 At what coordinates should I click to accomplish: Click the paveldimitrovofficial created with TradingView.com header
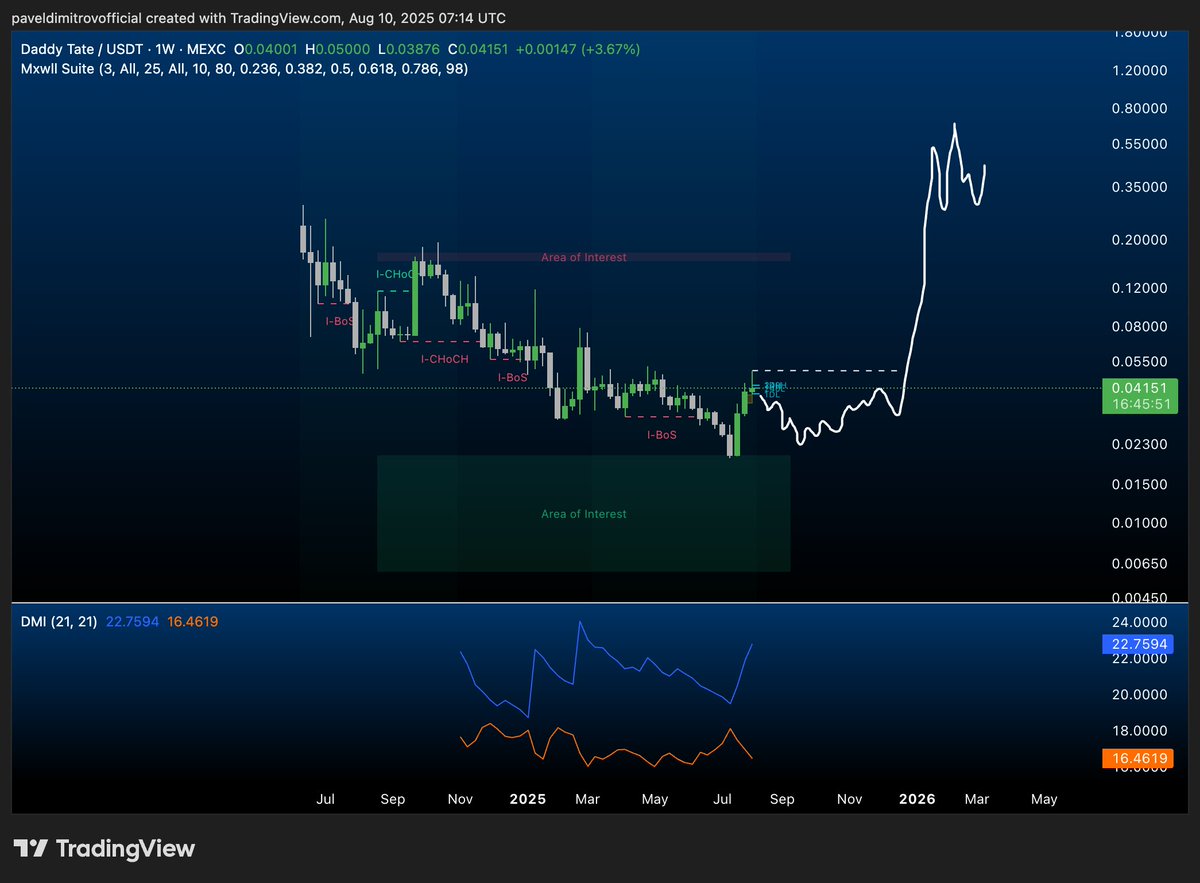[x=259, y=18]
